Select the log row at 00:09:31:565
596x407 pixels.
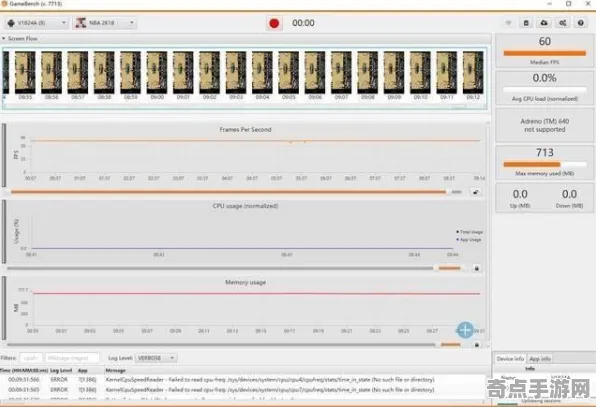click(x=243, y=390)
